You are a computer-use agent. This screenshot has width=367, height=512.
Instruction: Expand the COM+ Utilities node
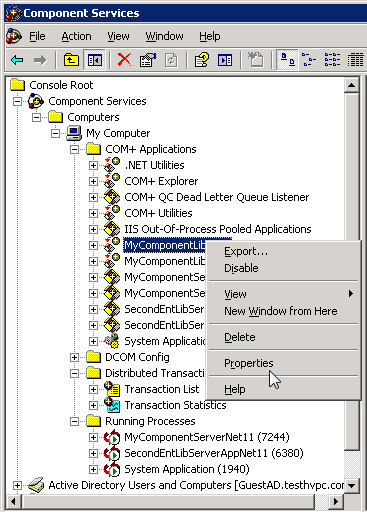(x=93, y=213)
